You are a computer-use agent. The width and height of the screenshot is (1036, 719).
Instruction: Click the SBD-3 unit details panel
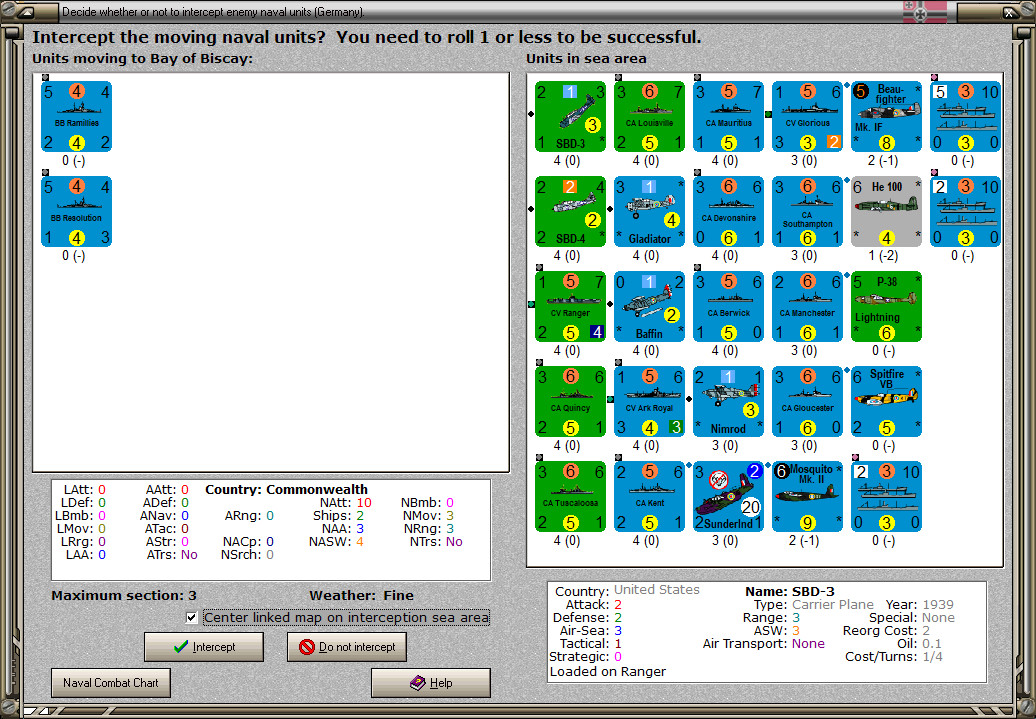pos(767,632)
